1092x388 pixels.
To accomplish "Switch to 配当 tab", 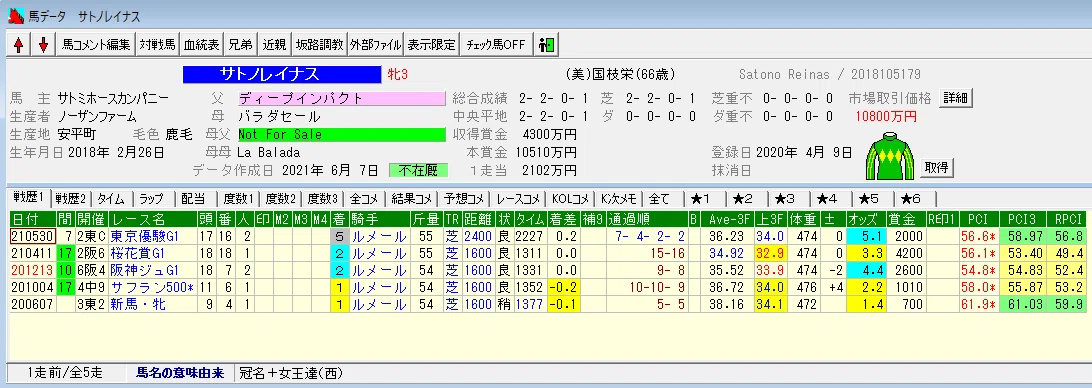I will tap(193, 198).
